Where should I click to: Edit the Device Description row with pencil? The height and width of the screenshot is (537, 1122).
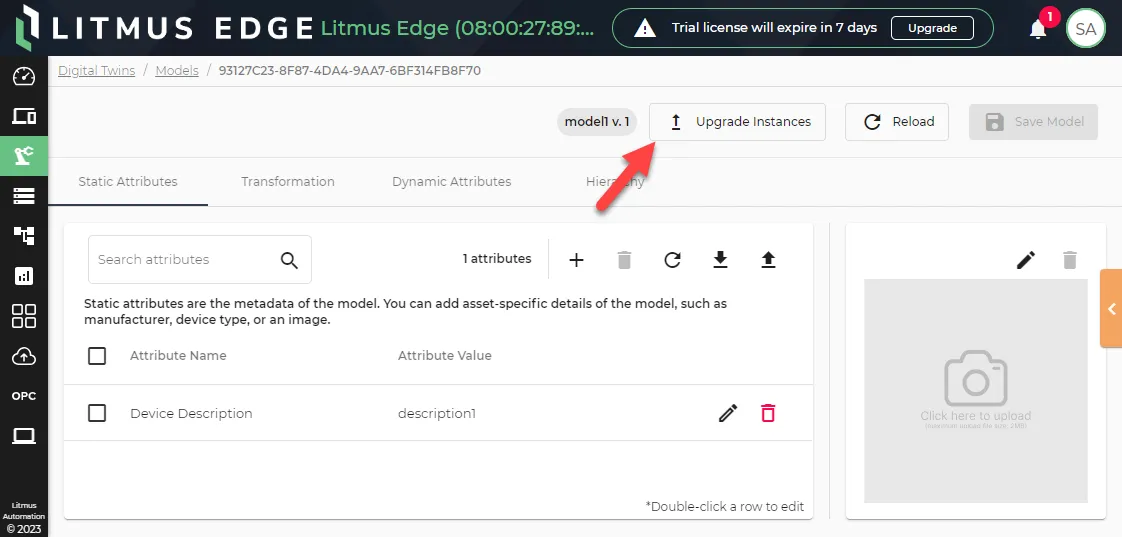(x=728, y=413)
